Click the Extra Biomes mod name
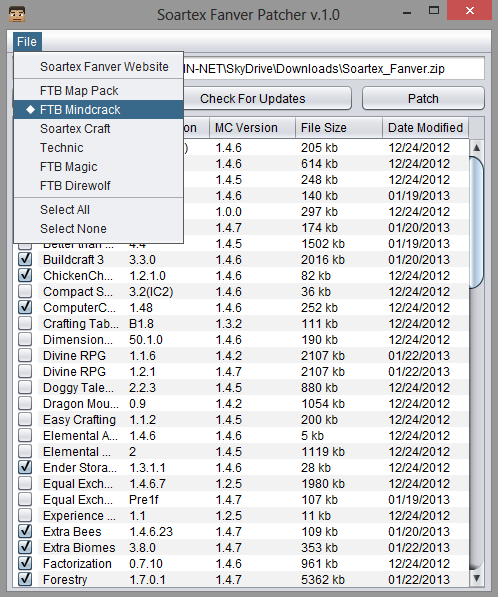Screen dimensions: 498x597 point(79,548)
